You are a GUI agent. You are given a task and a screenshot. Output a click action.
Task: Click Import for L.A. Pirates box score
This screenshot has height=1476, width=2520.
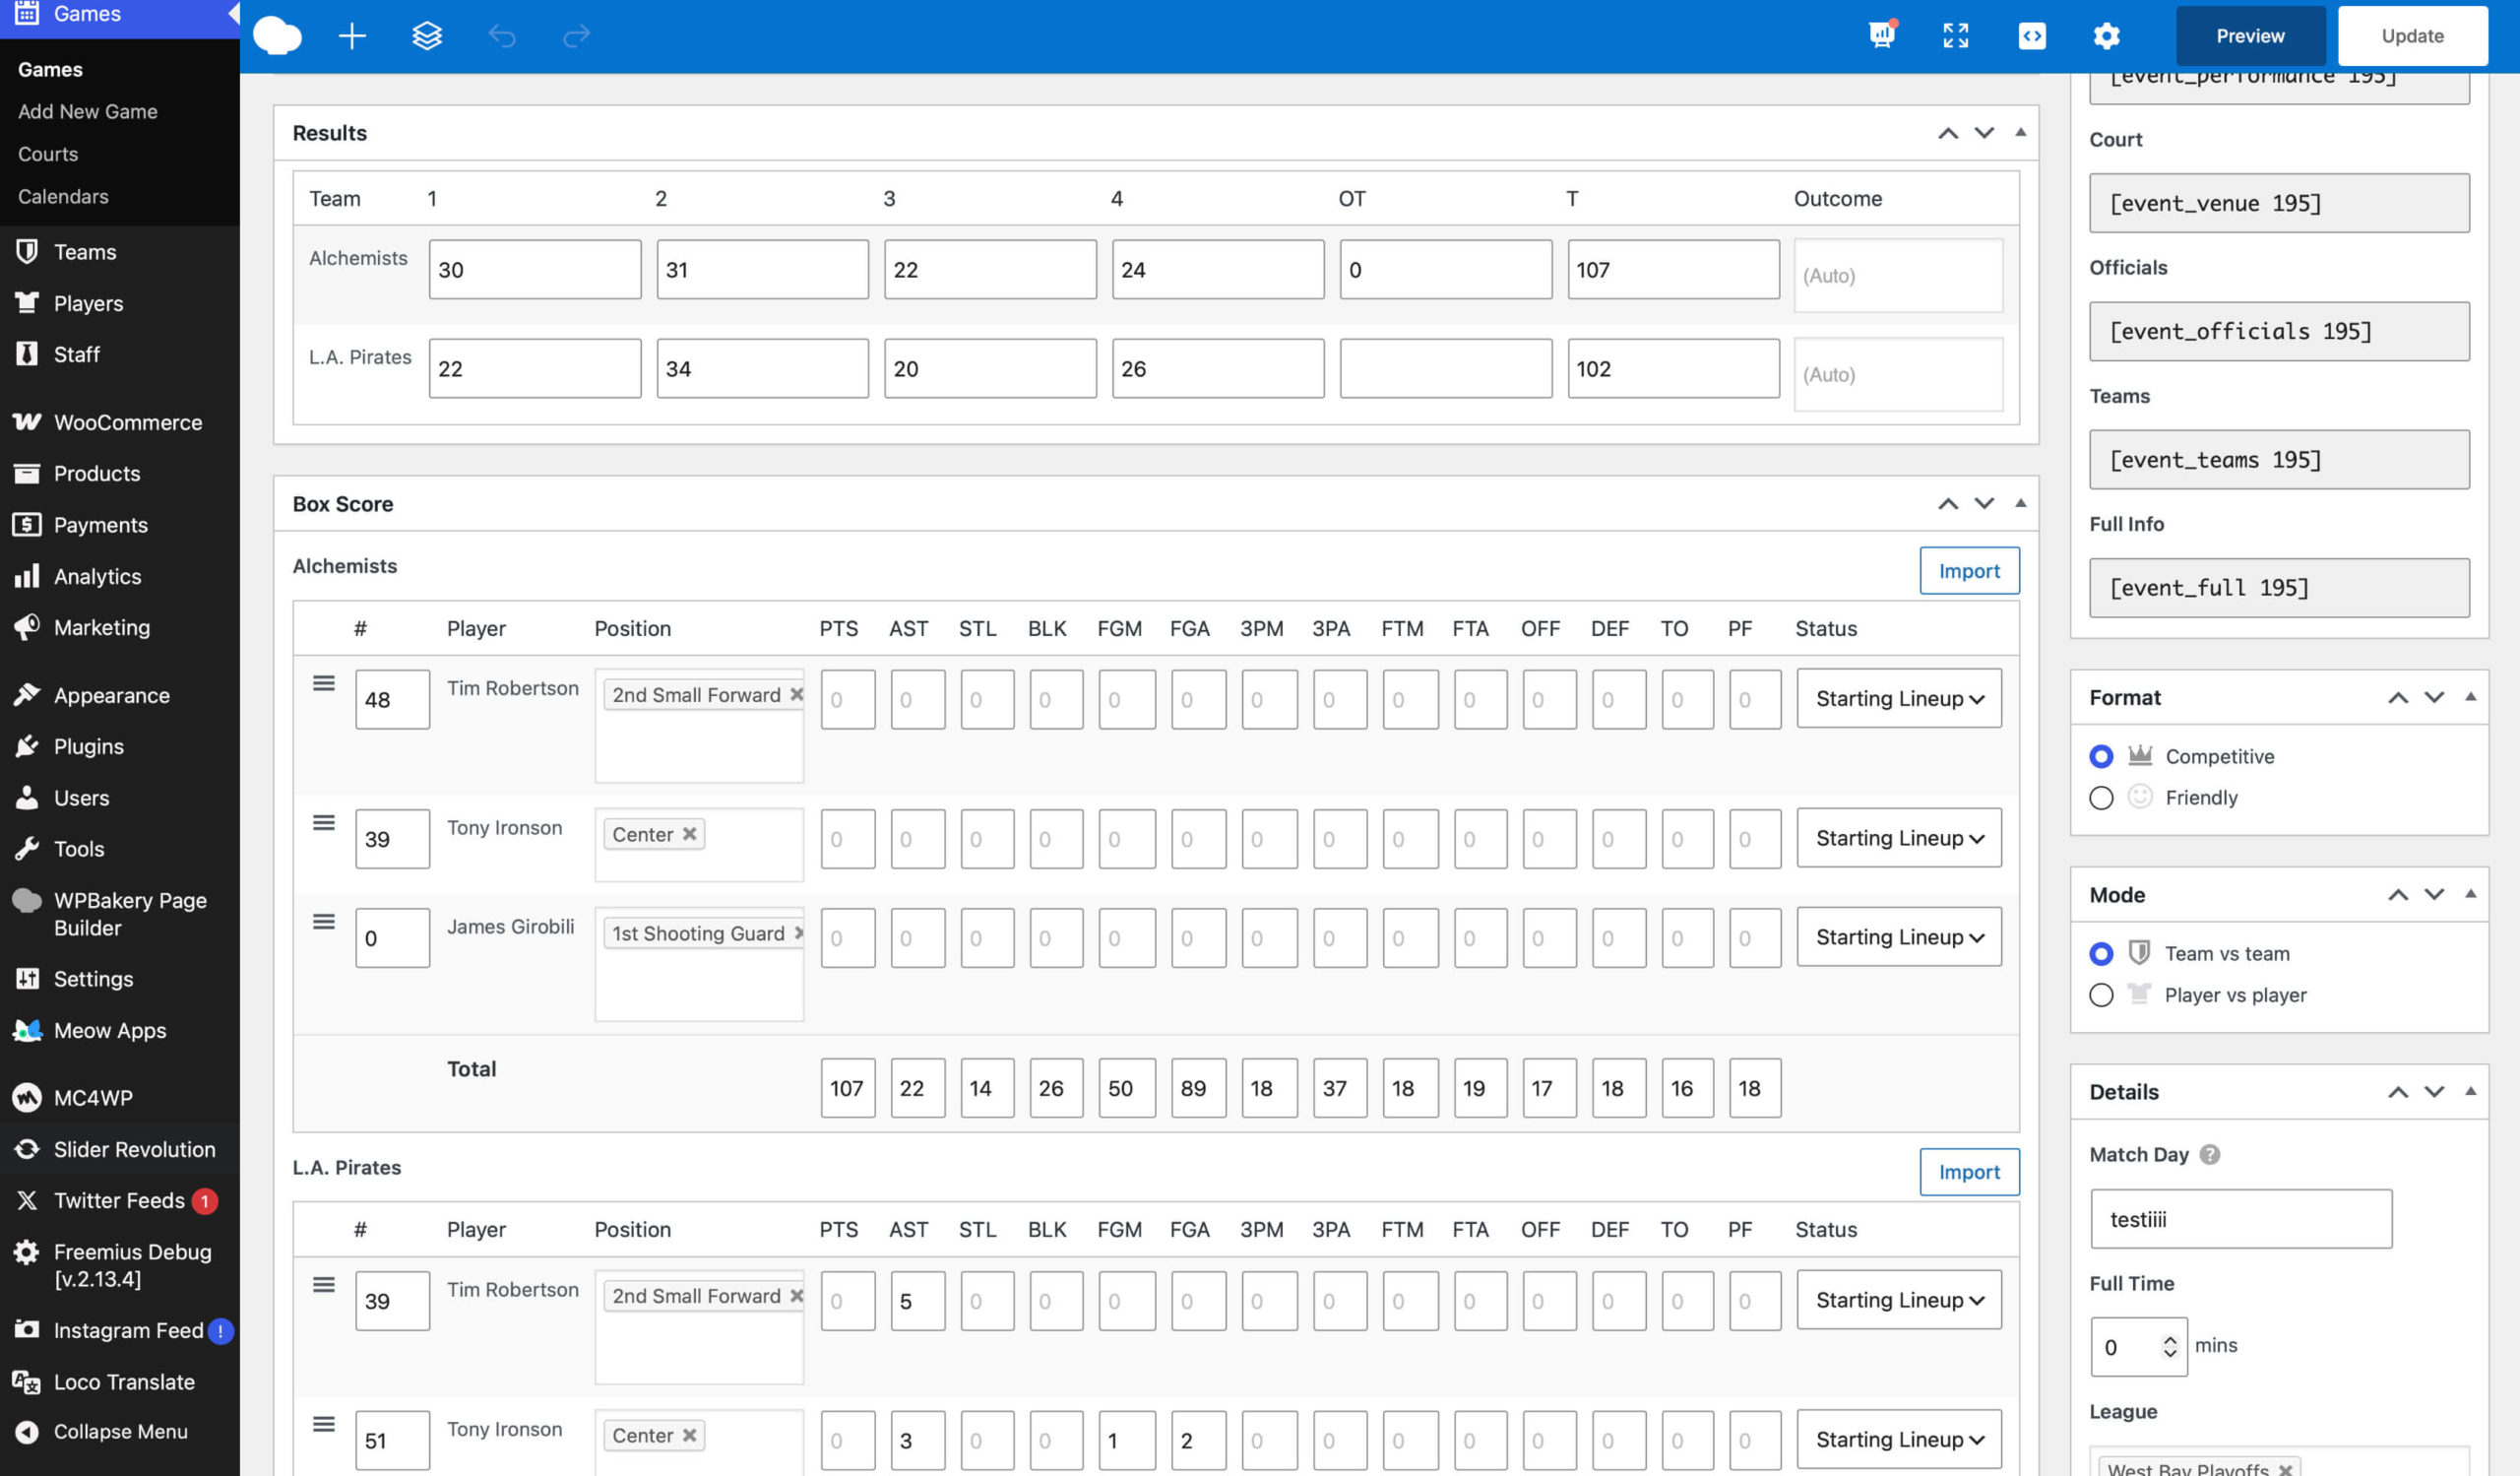[x=1969, y=1171]
